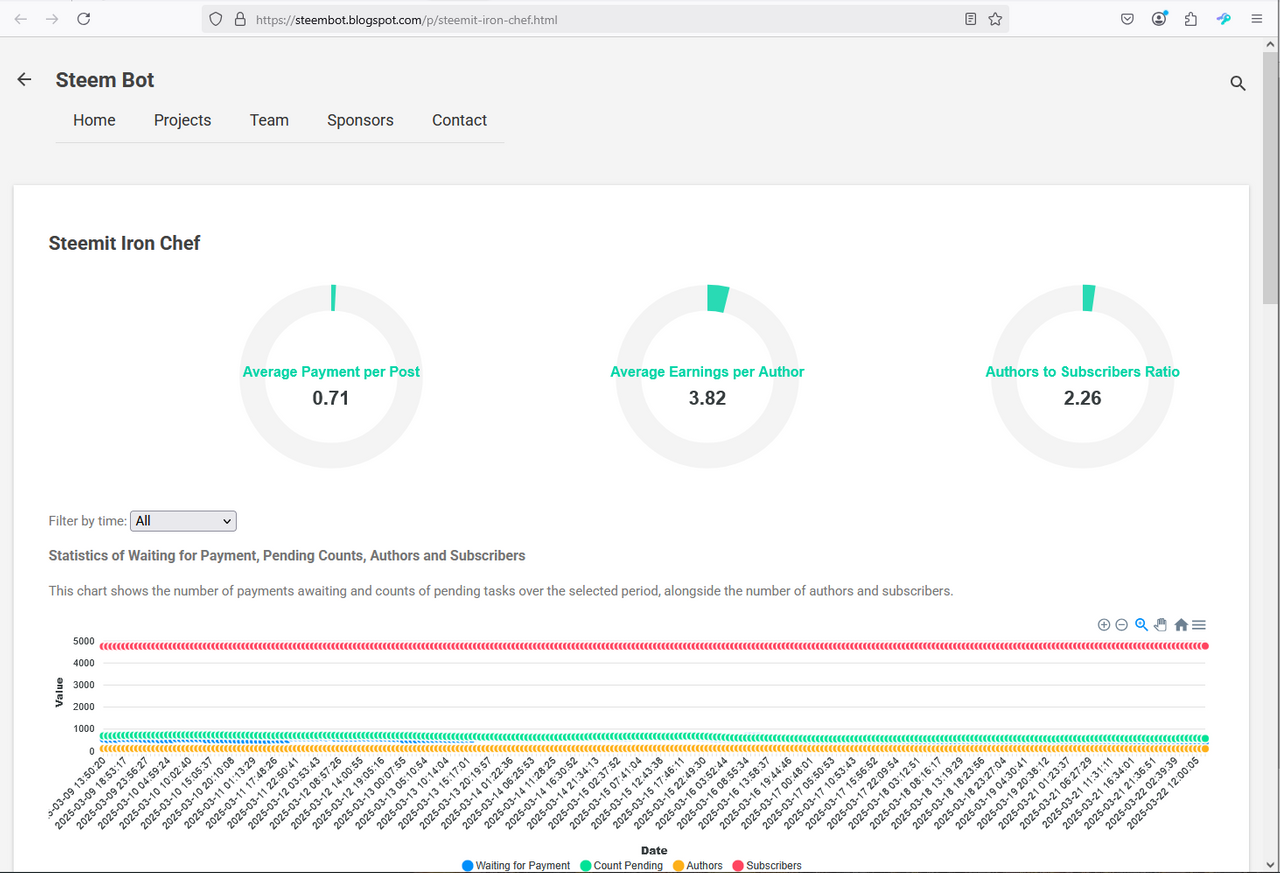1280x873 pixels.
Task: Click the tracking protection shield icon
Action: tap(216, 19)
